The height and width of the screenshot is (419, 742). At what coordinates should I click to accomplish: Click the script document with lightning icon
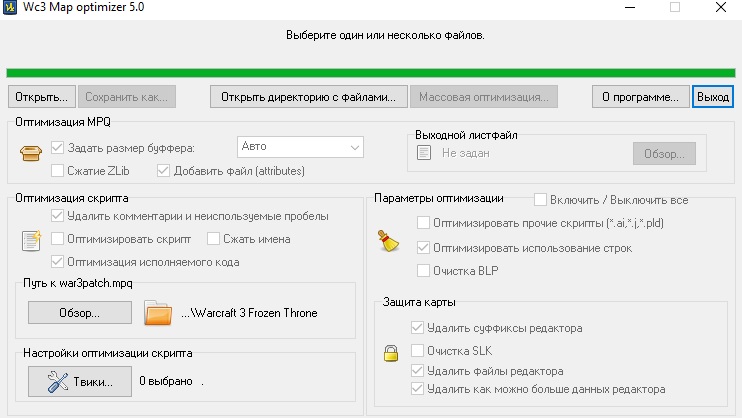[x=32, y=241]
